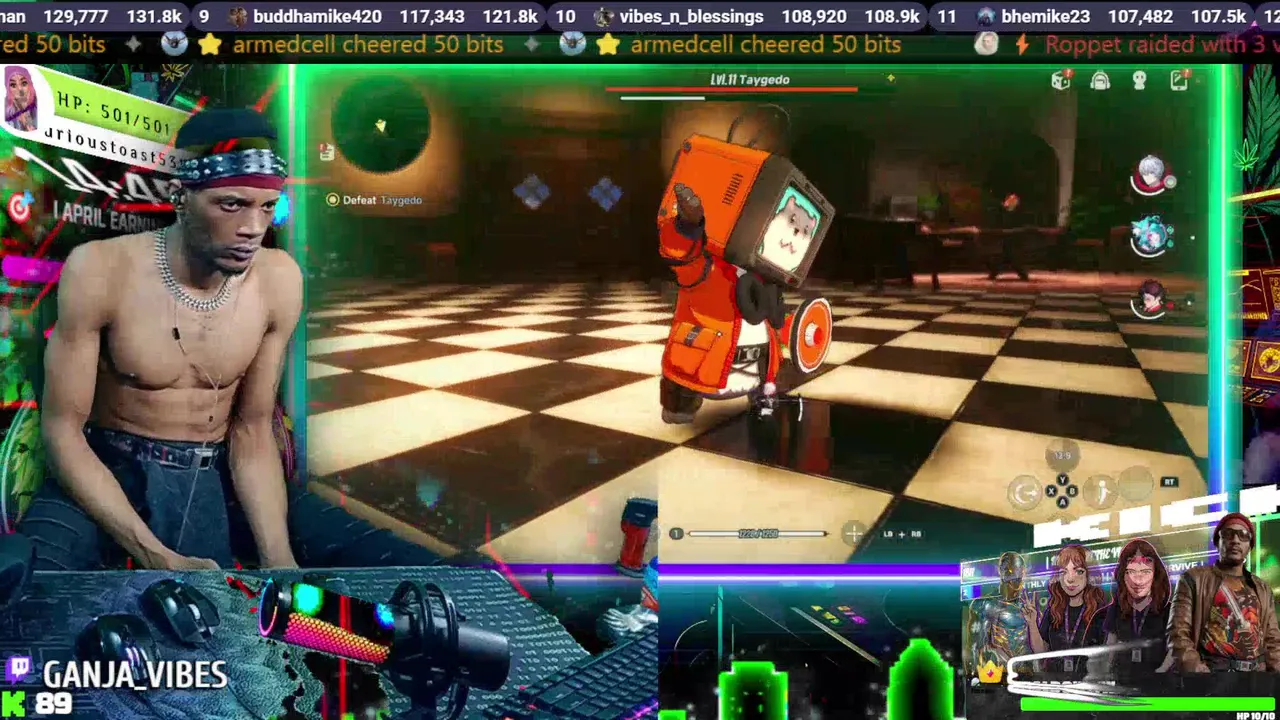The width and height of the screenshot is (1280, 720).
Task: Click the 'LVL11 Taygedo' enemy name
Action: point(750,79)
